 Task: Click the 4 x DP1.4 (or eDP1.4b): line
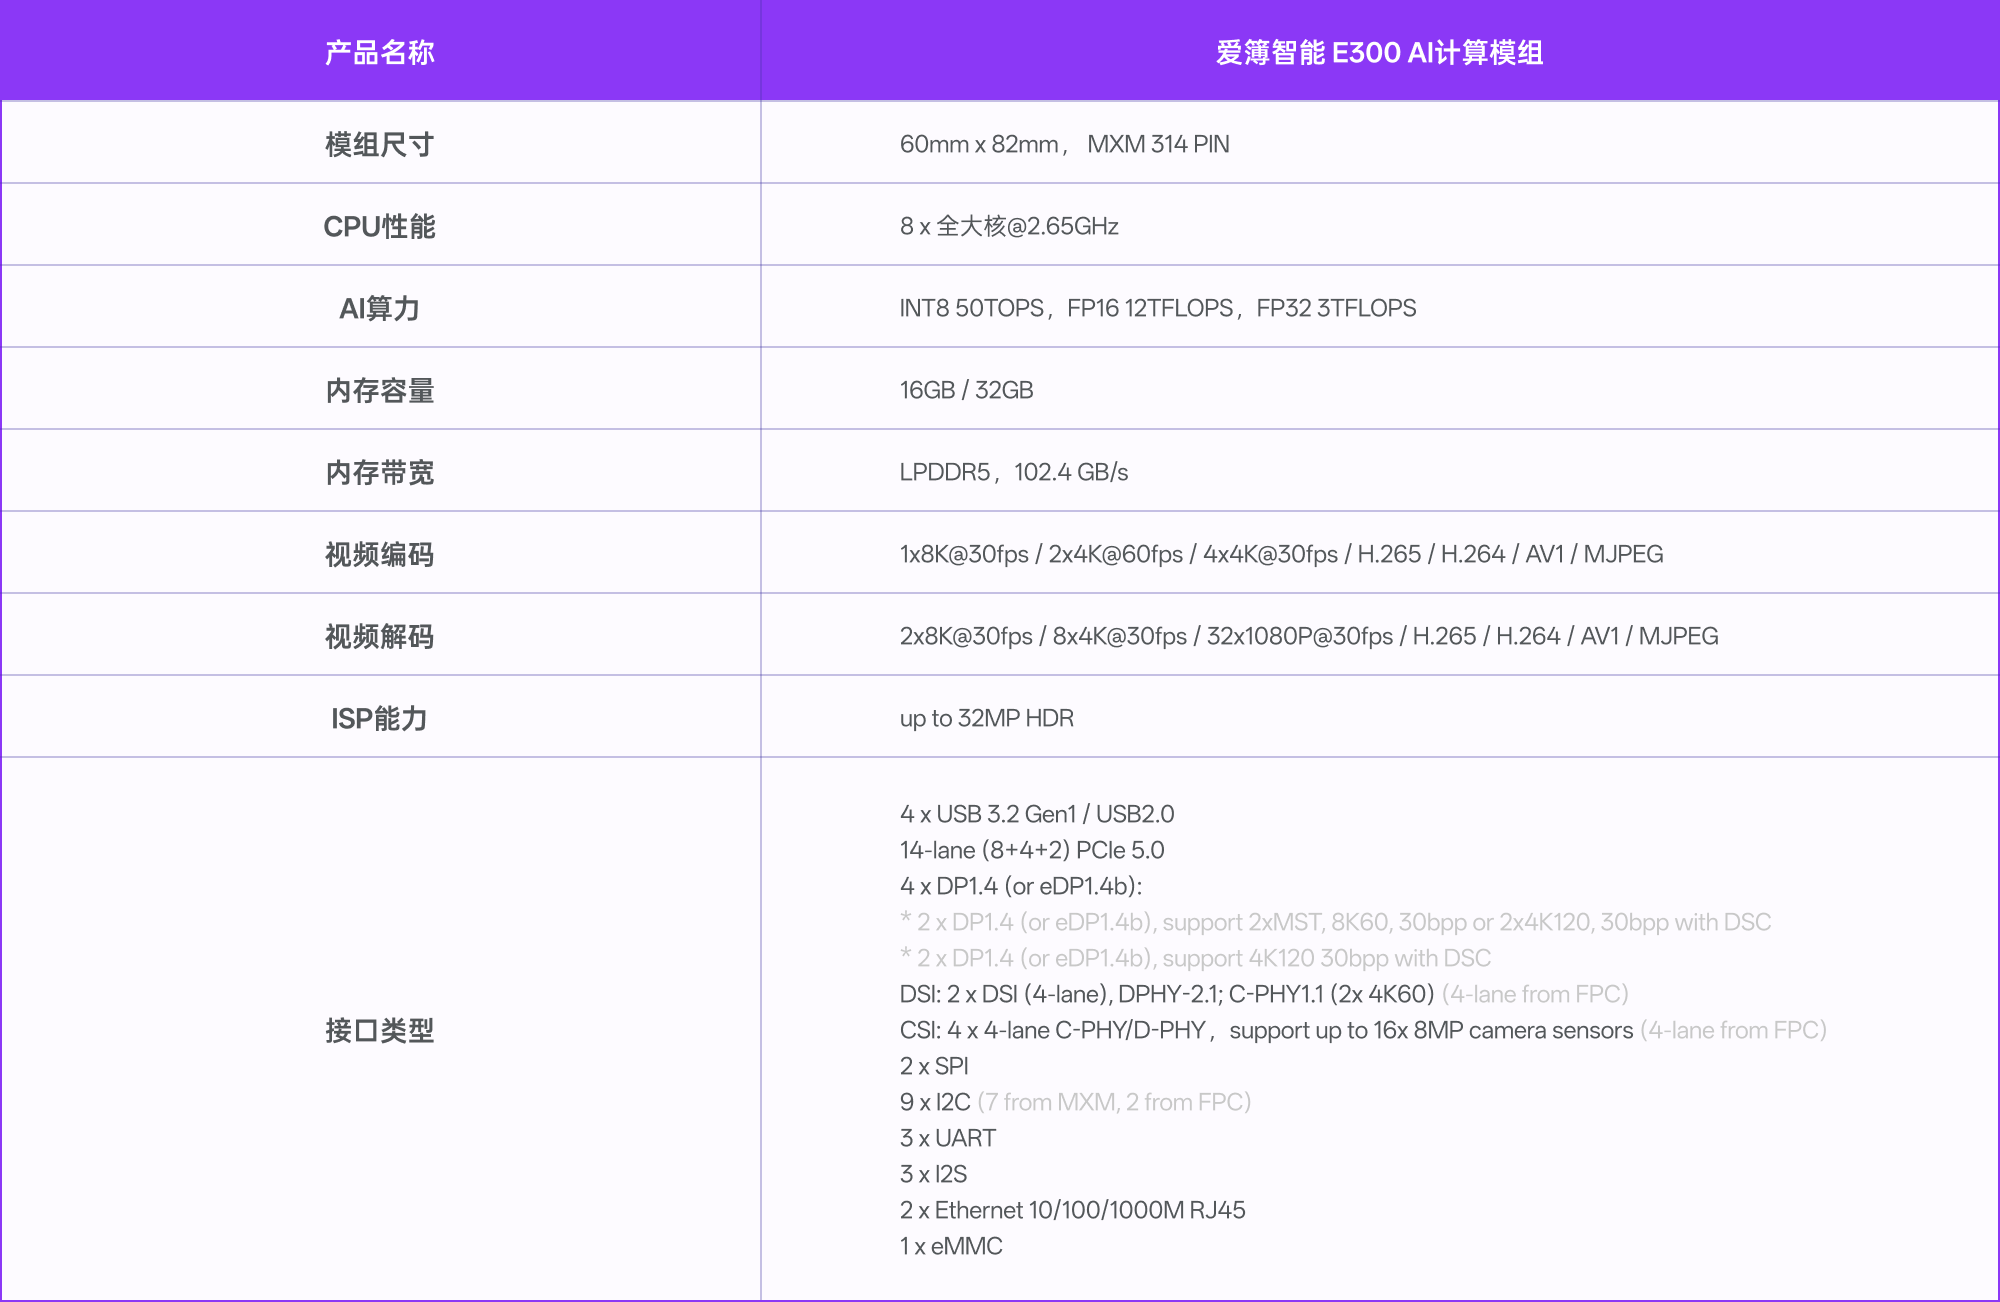1020,886
